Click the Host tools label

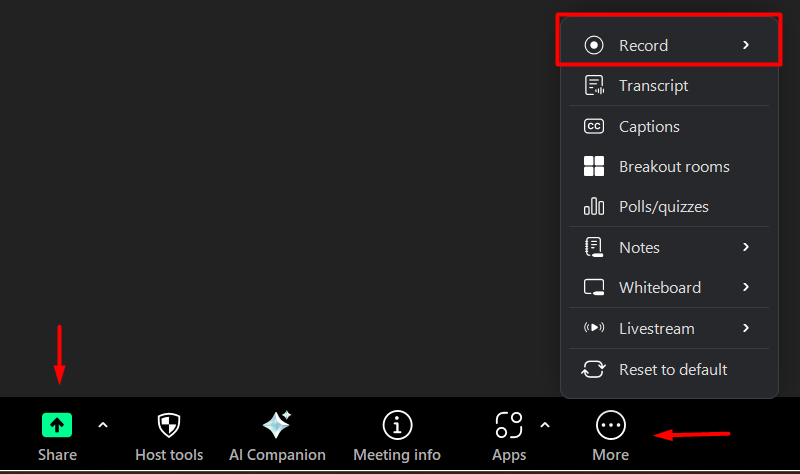[169, 455]
